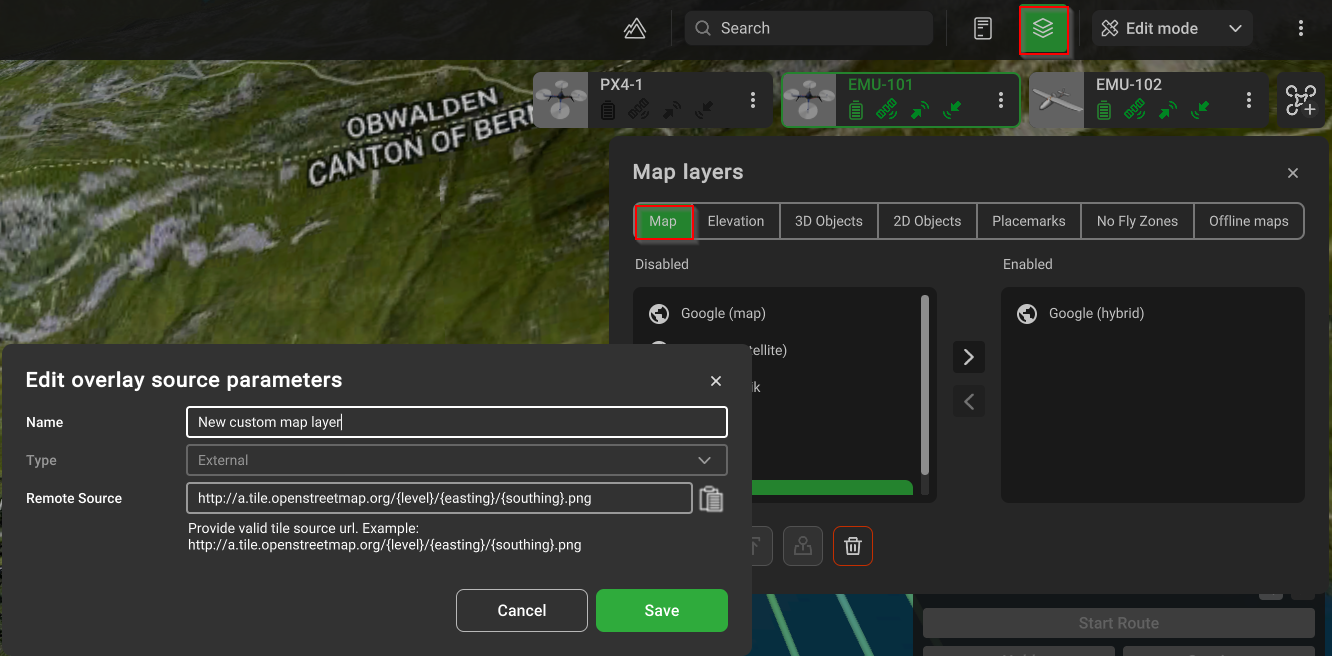Open the top-right overflow menu

(1300, 29)
